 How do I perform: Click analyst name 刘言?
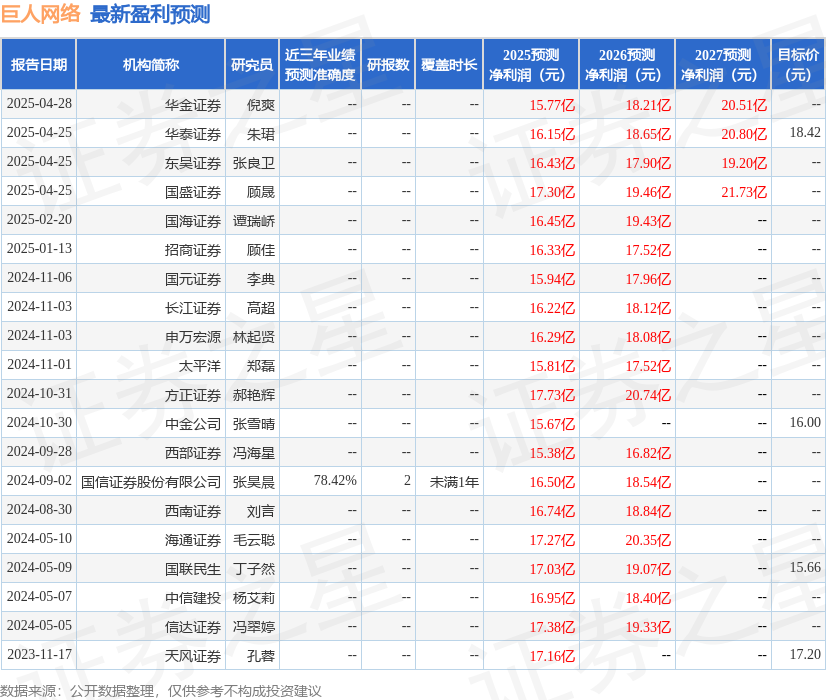coord(261,511)
